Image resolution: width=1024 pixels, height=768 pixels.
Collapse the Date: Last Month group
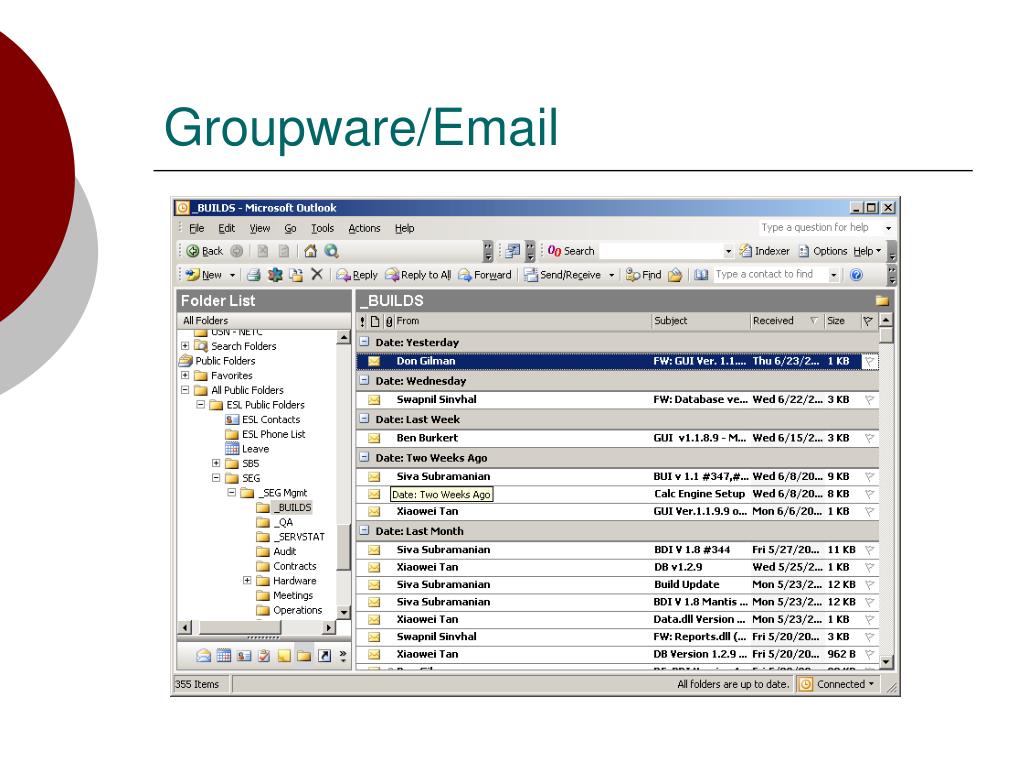(x=364, y=530)
